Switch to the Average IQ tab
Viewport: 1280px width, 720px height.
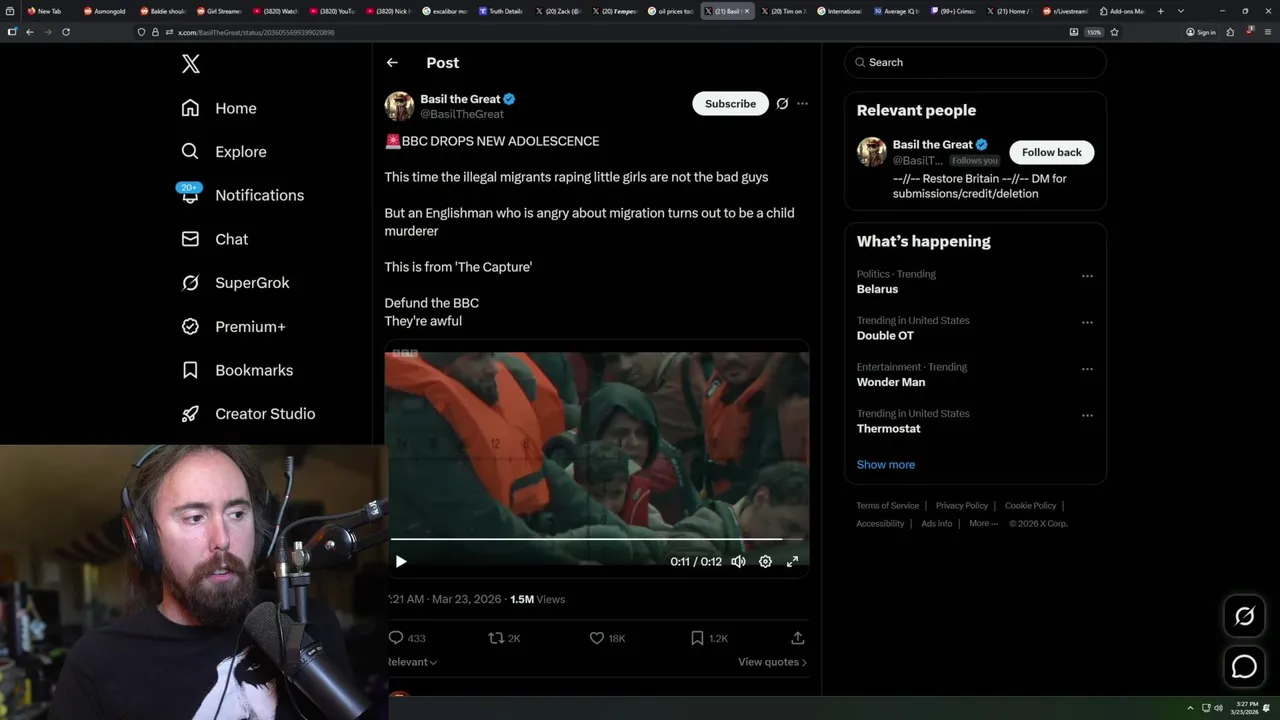tap(896, 11)
